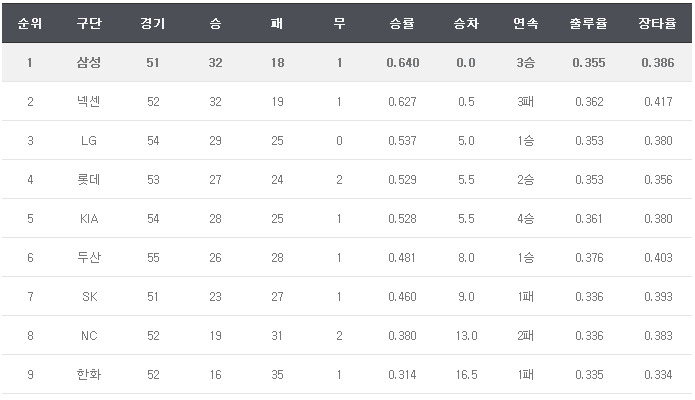
Task: Select the 구단 column header
Action: [89, 23]
